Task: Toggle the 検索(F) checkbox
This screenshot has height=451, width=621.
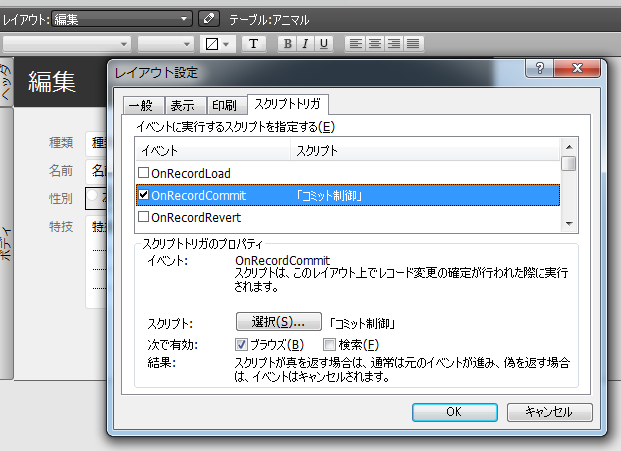Action: click(x=329, y=344)
